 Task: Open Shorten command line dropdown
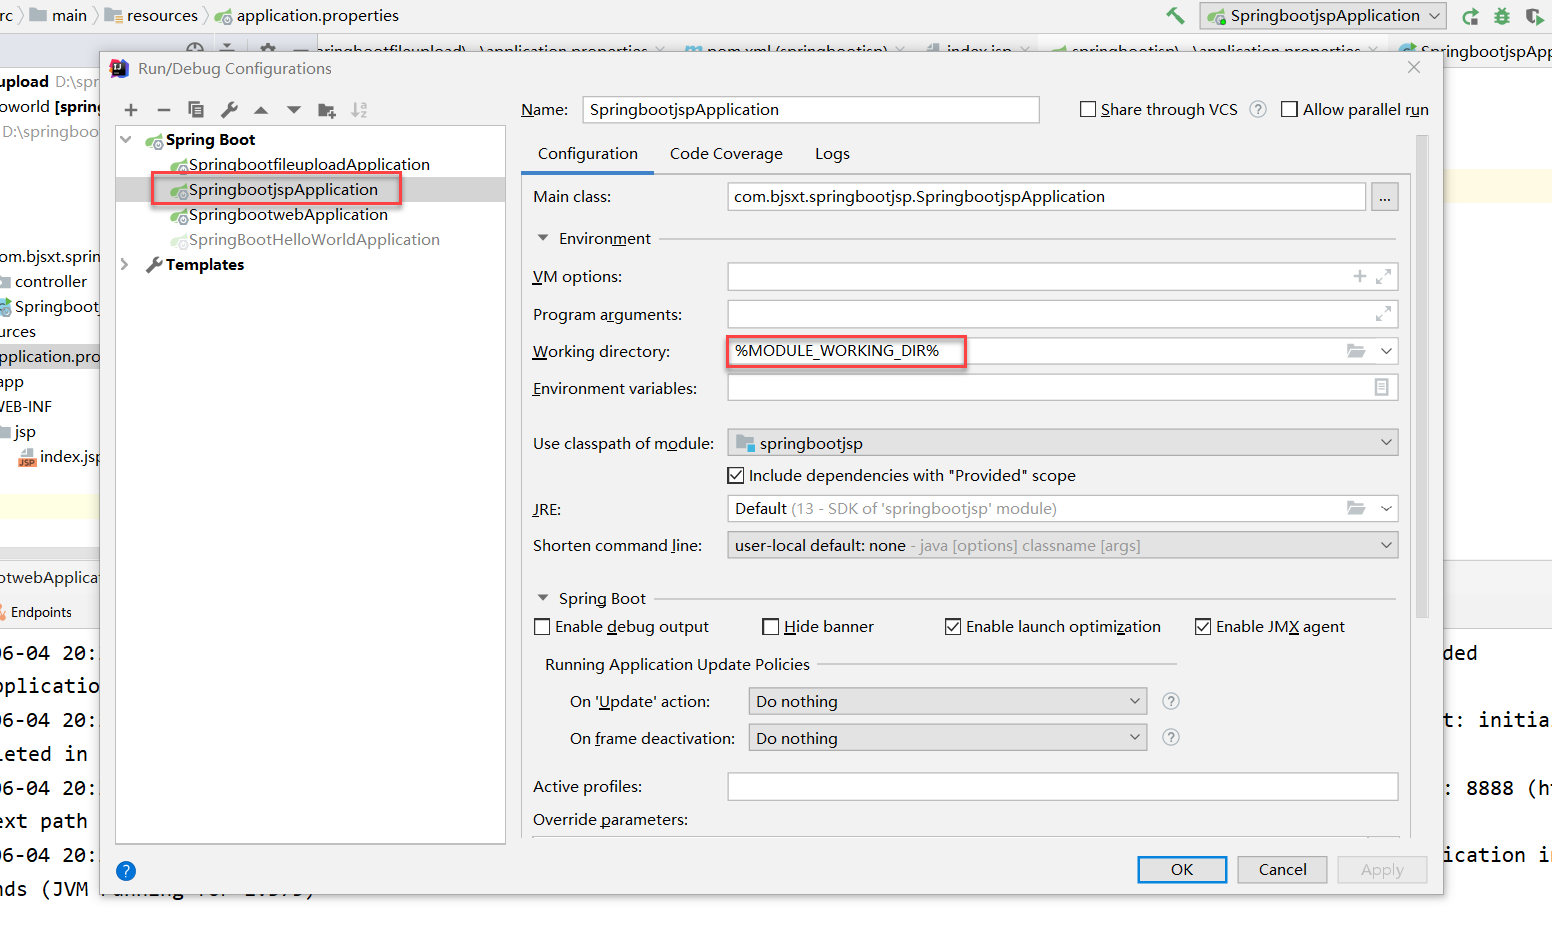[1062, 545]
